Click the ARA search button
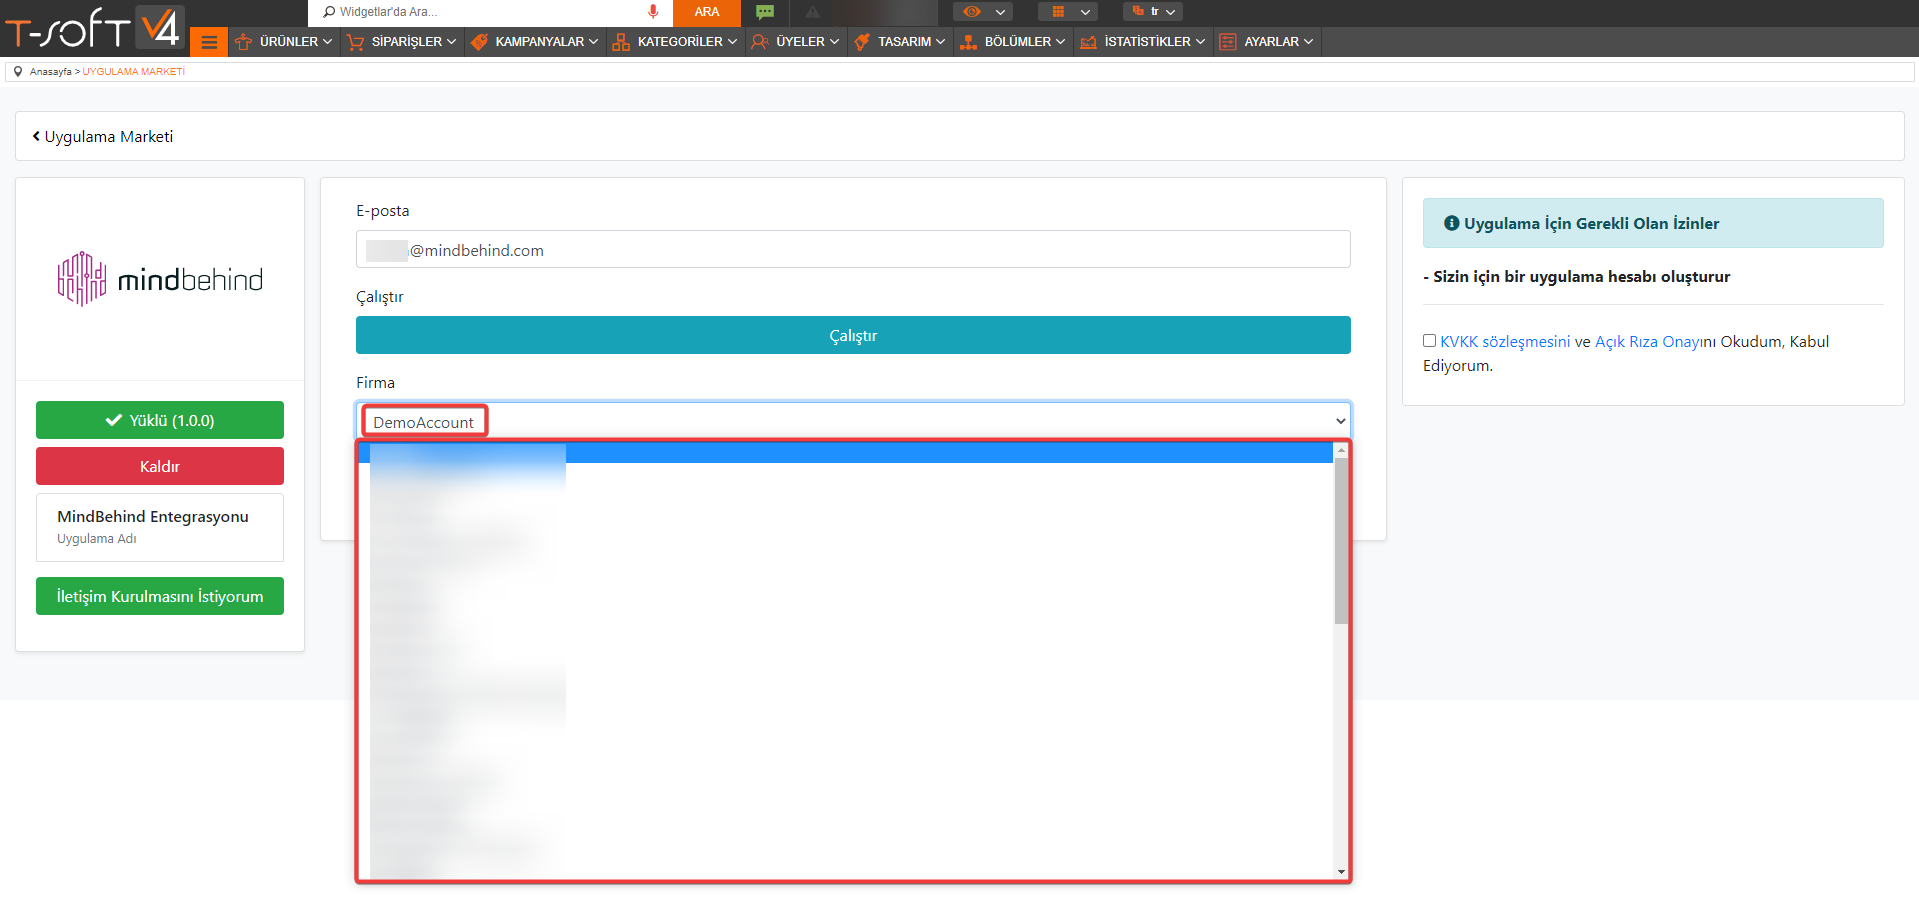Image resolution: width=1919 pixels, height=909 pixels. coord(707,12)
